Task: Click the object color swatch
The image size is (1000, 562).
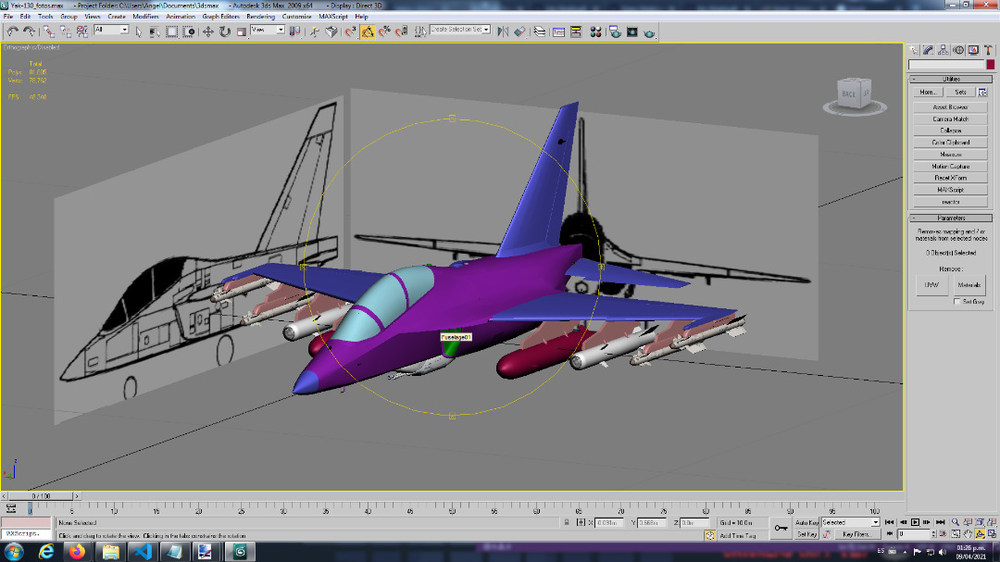Action: pos(990,64)
